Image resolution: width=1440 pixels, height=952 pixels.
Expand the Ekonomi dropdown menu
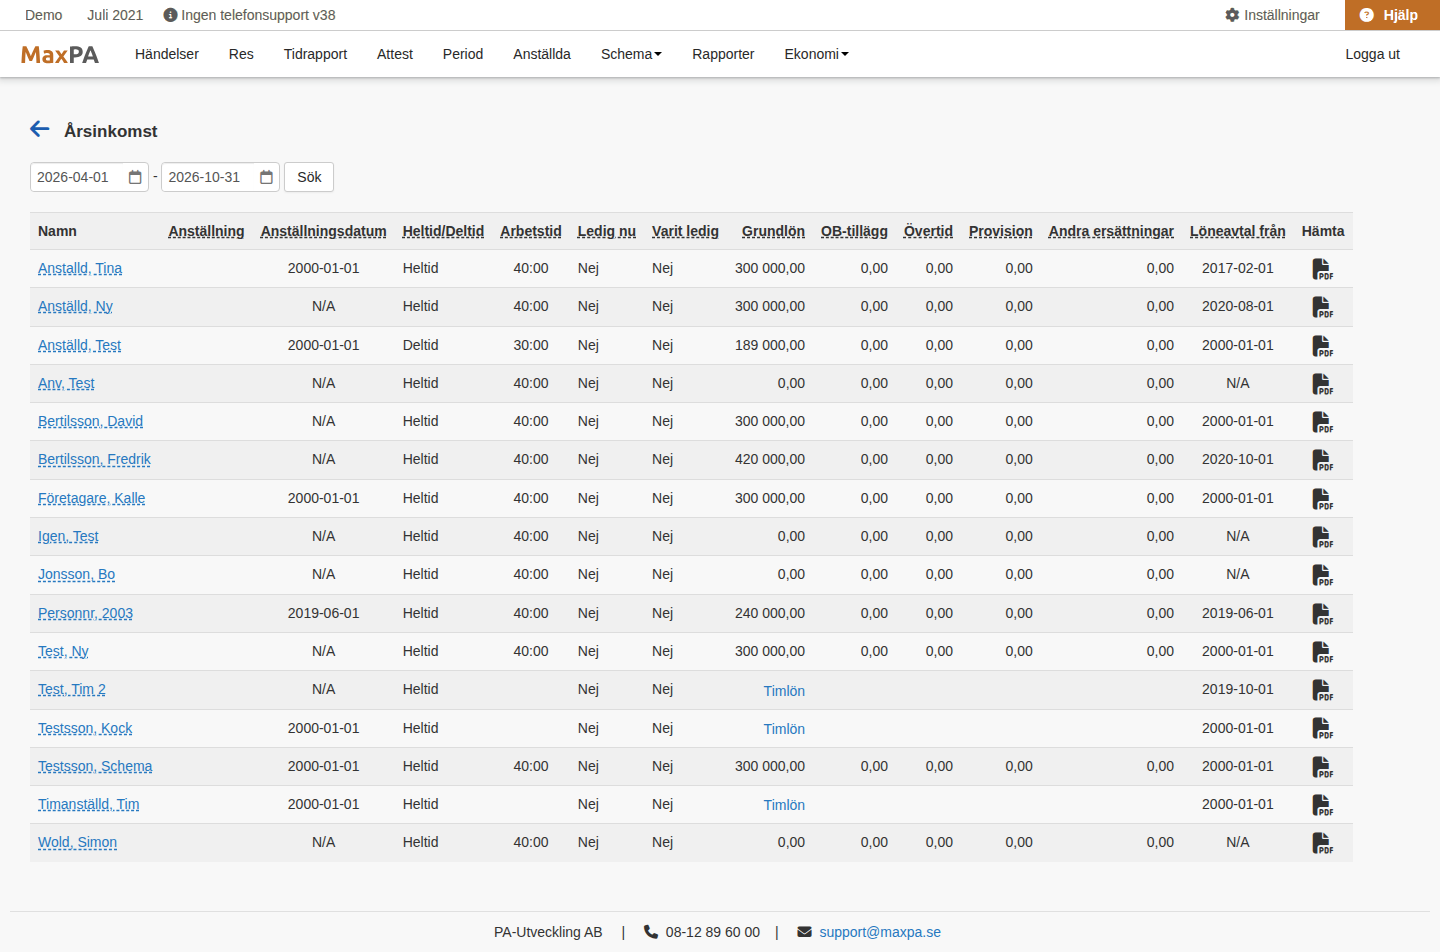click(816, 54)
